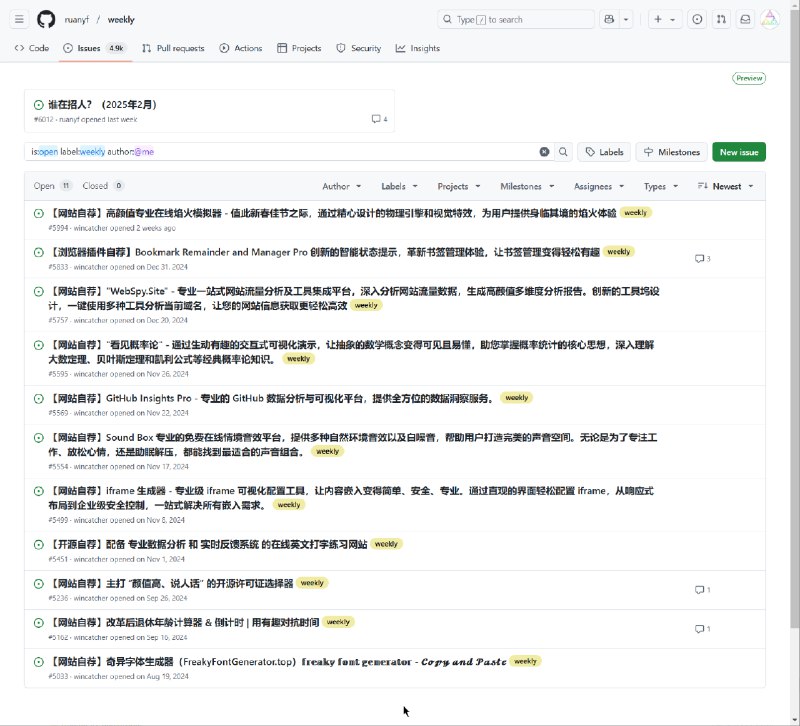This screenshot has height=726, width=800.
Task: Click open status icon of pinned issue
Action: pyautogui.click(x=39, y=105)
